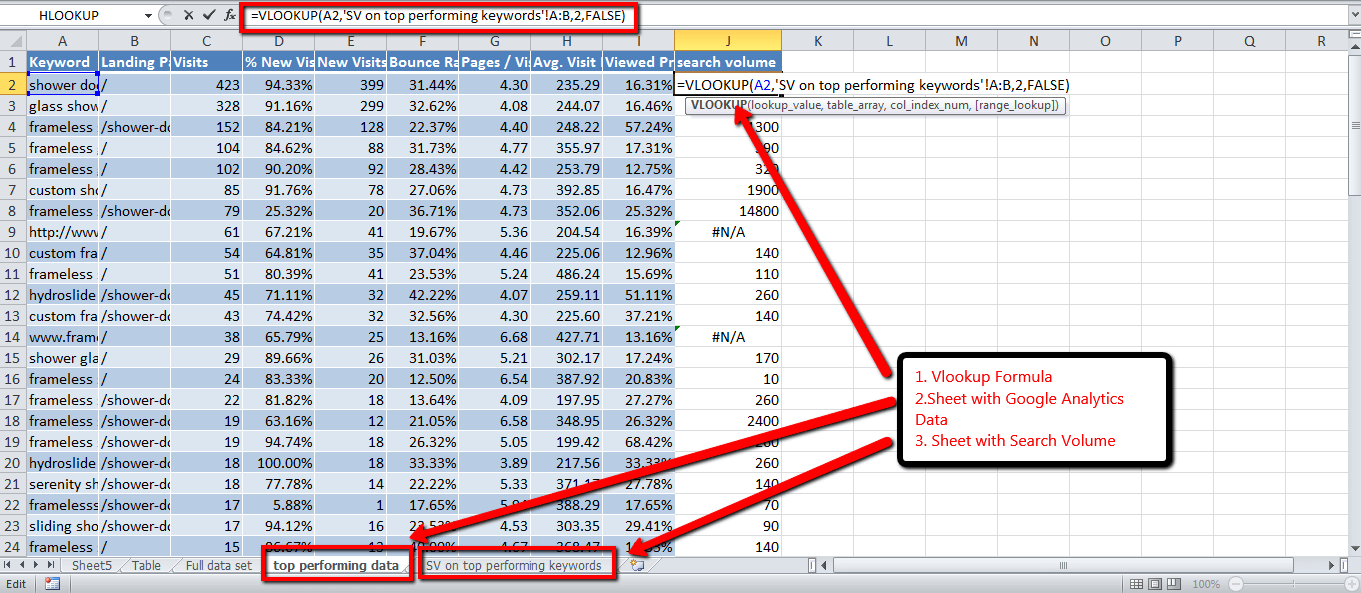Image resolution: width=1361 pixels, height=593 pixels.
Task: Select the "http://www" keyword cell
Action: click(x=62, y=232)
